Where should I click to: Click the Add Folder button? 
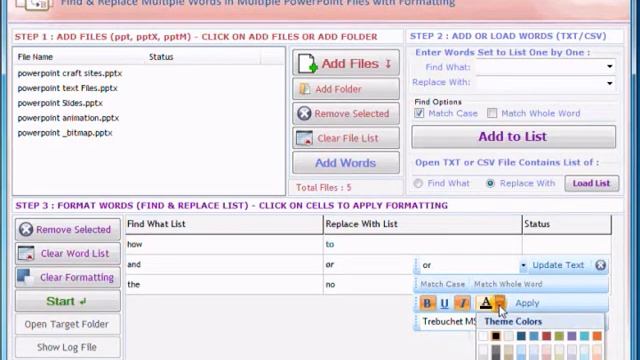click(x=346, y=89)
